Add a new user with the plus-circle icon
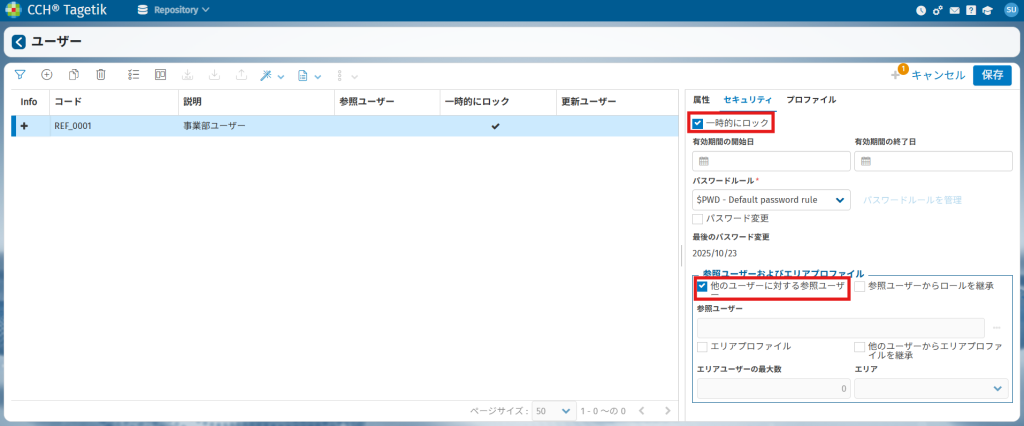The image size is (1024, 426). (x=47, y=75)
